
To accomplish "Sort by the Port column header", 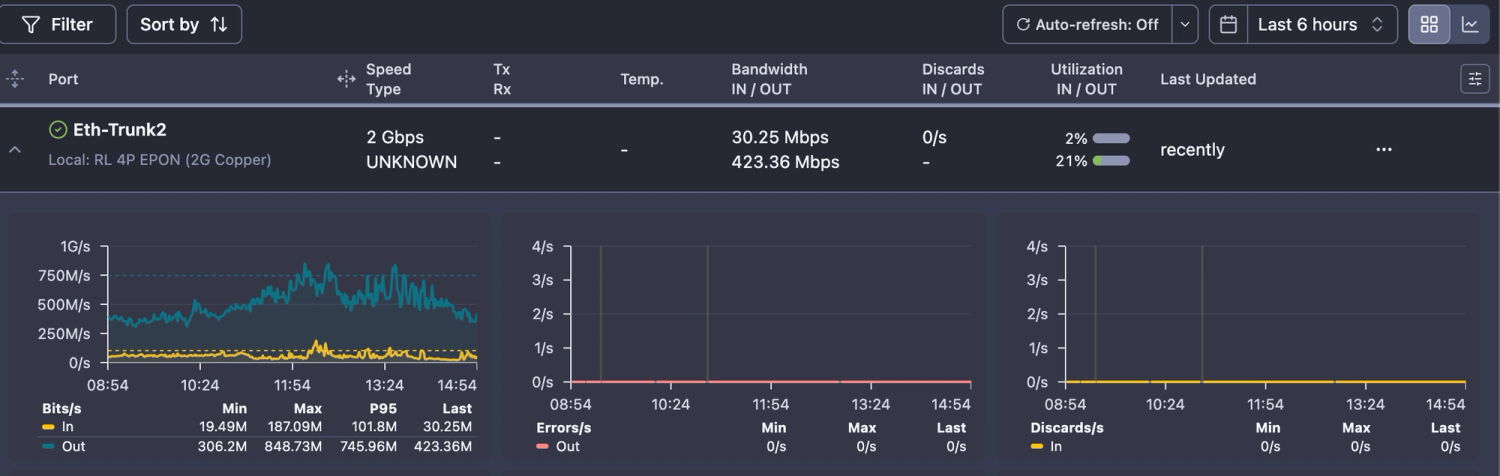I will (63, 79).
